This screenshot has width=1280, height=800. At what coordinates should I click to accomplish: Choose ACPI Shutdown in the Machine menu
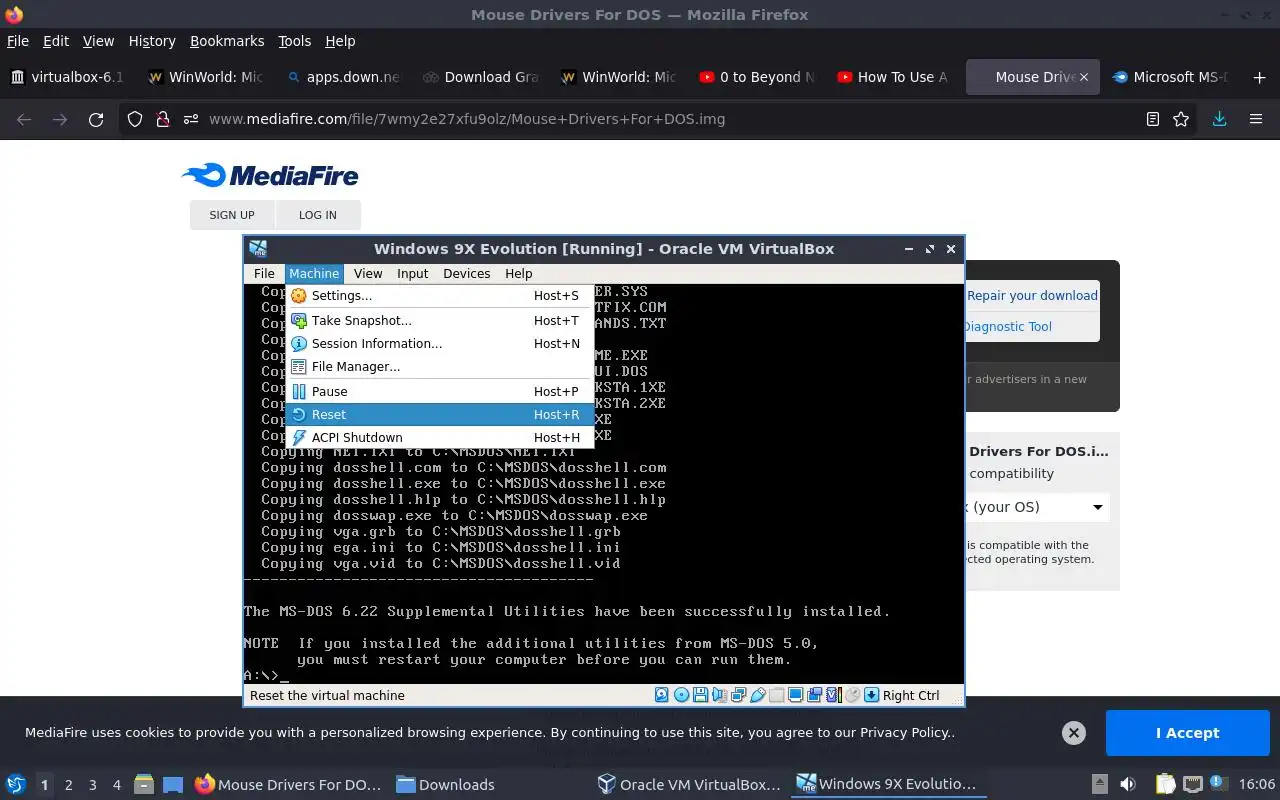pyautogui.click(x=439, y=437)
